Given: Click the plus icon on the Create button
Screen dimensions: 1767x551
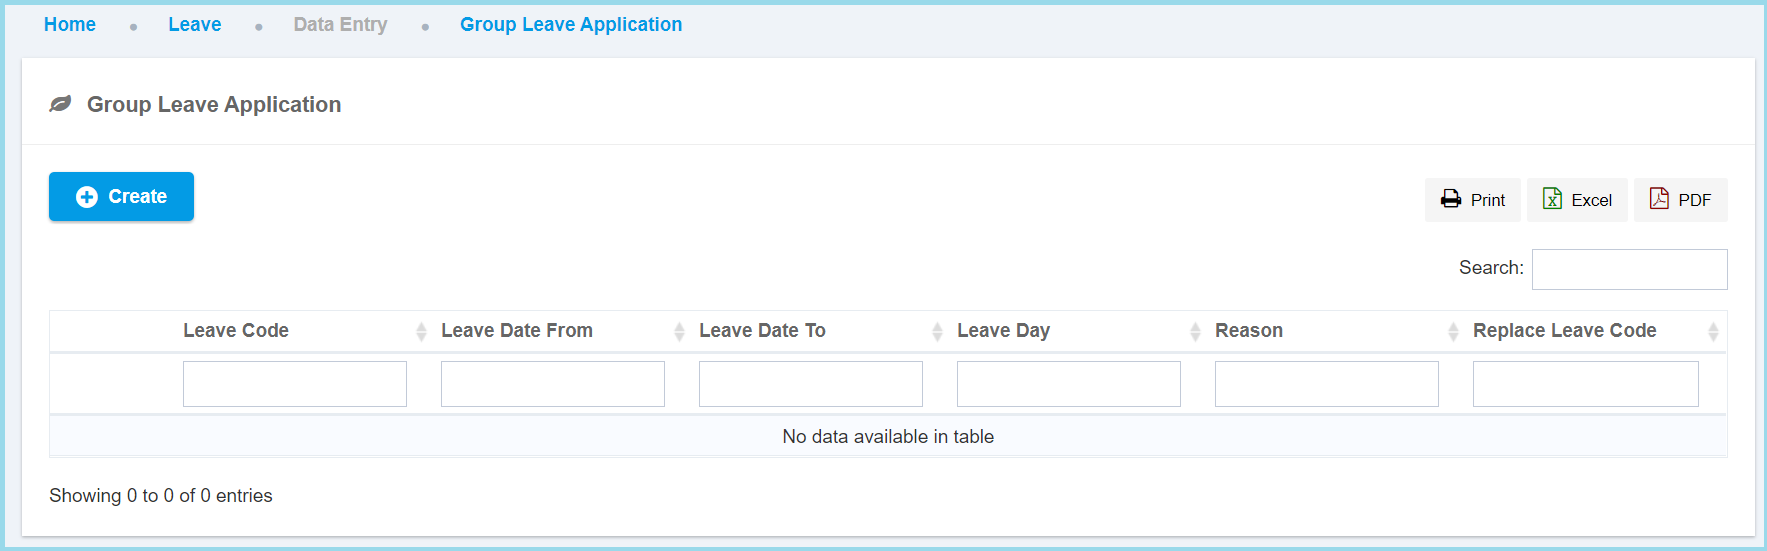Looking at the screenshot, I should (87, 197).
